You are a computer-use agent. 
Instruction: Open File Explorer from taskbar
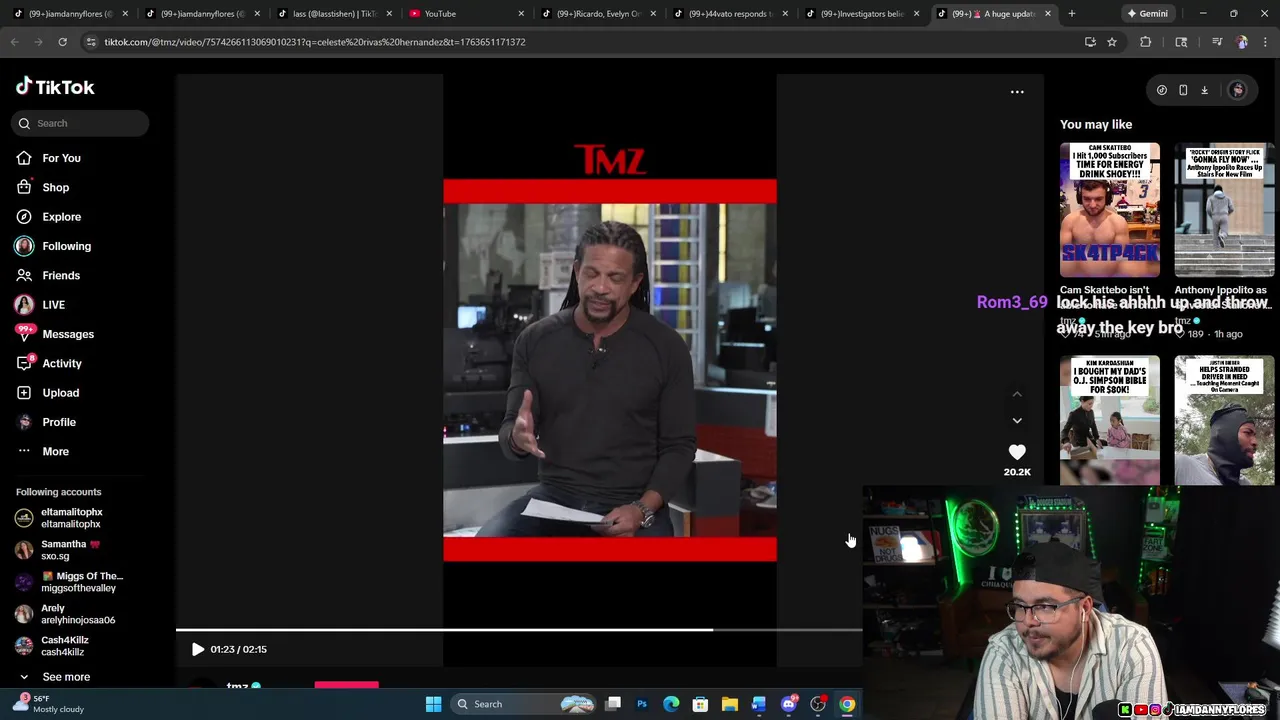click(730, 704)
